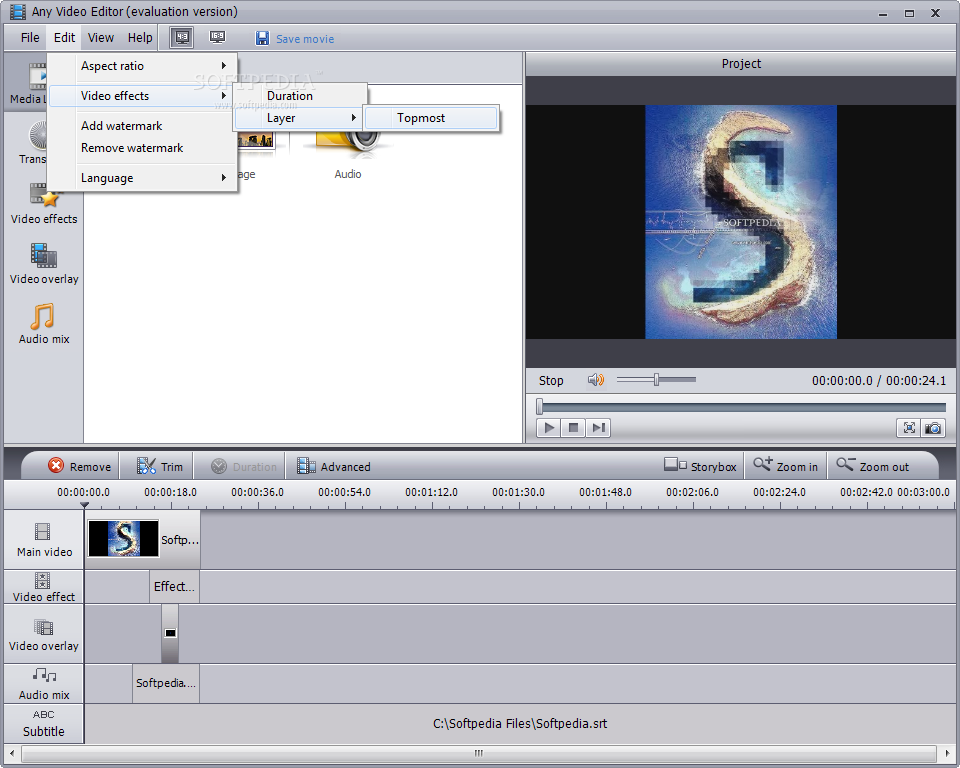The width and height of the screenshot is (960, 768).
Task: Click the preview seek bar
Action: [x=741, y=407]
